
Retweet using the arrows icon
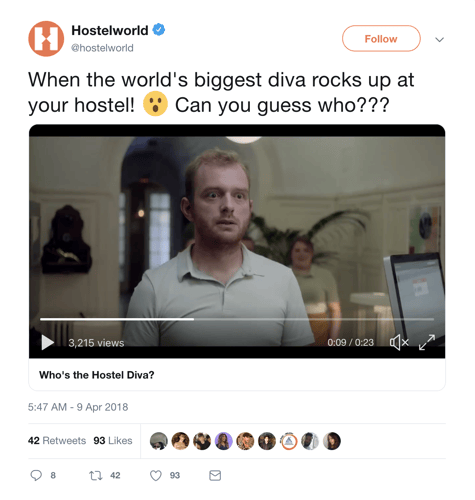click(x=96, y=475)
